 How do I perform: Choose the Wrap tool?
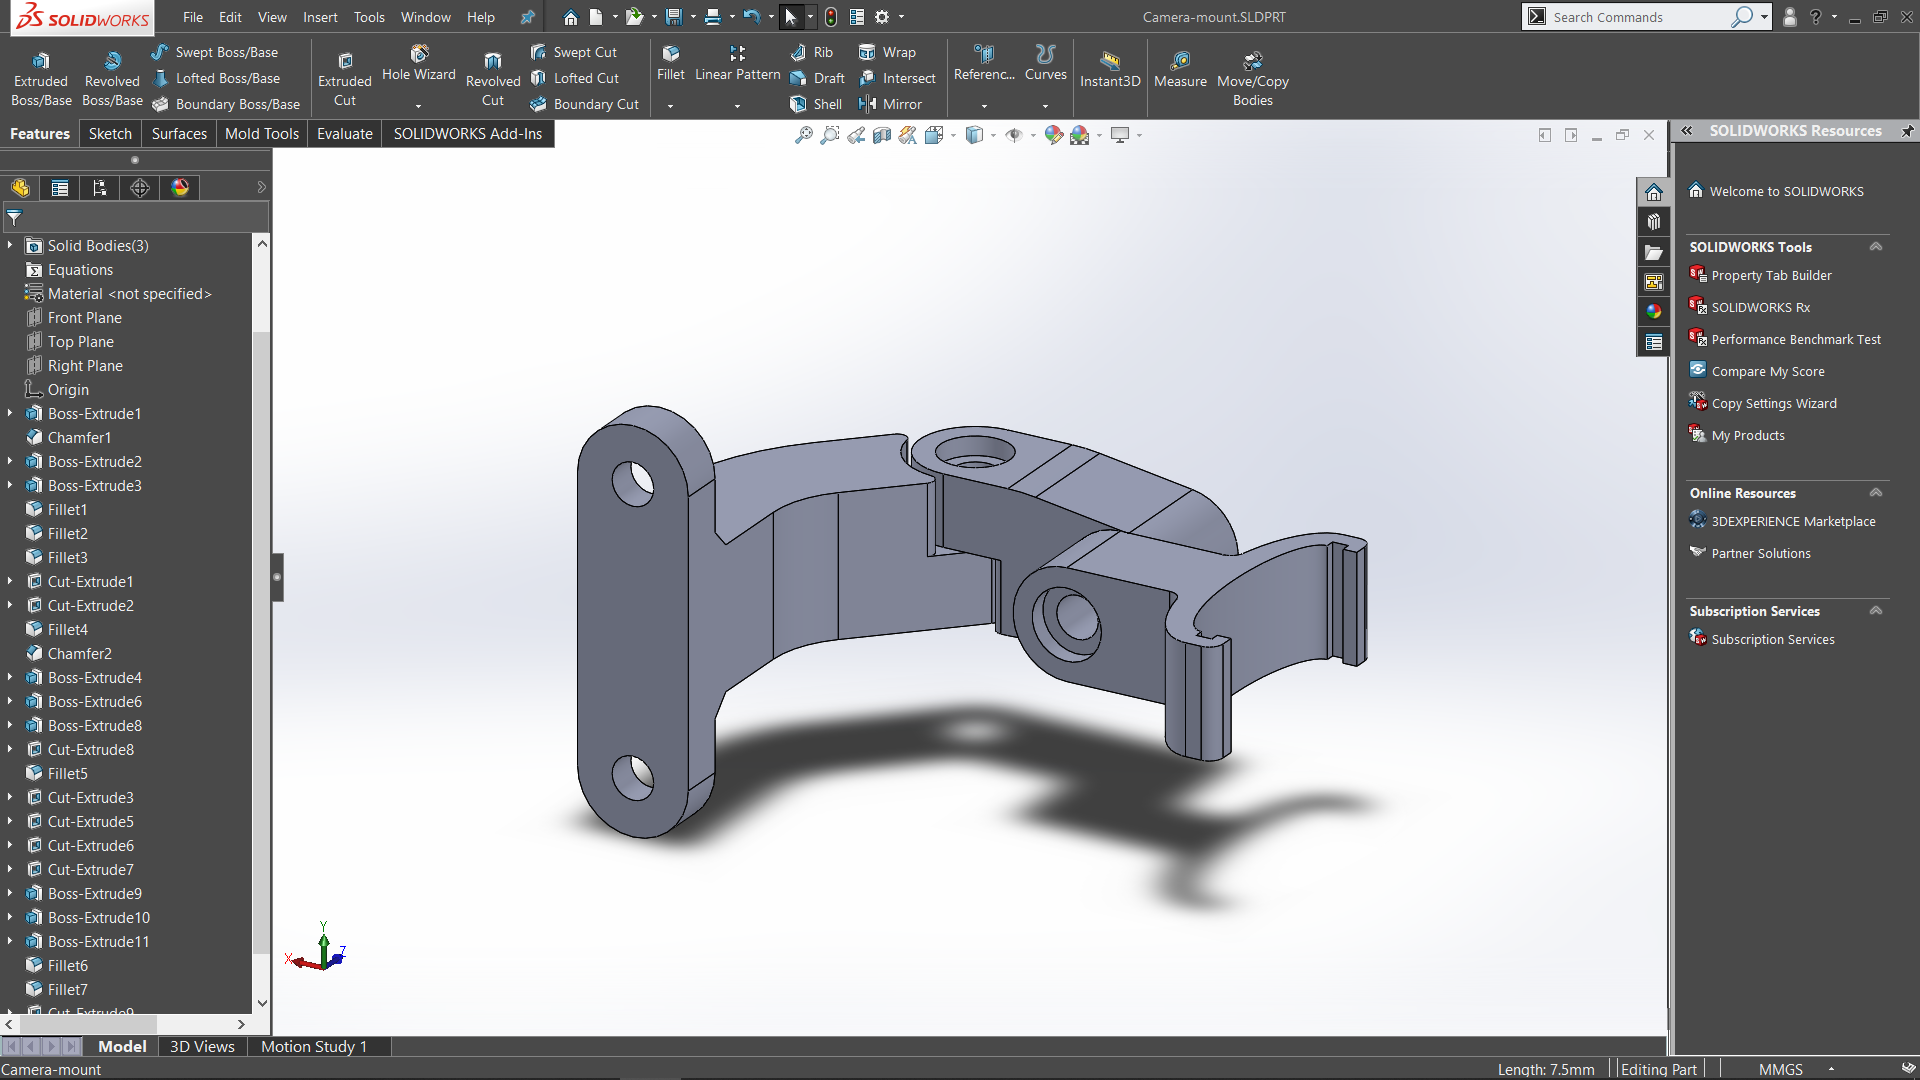point(887,52)
